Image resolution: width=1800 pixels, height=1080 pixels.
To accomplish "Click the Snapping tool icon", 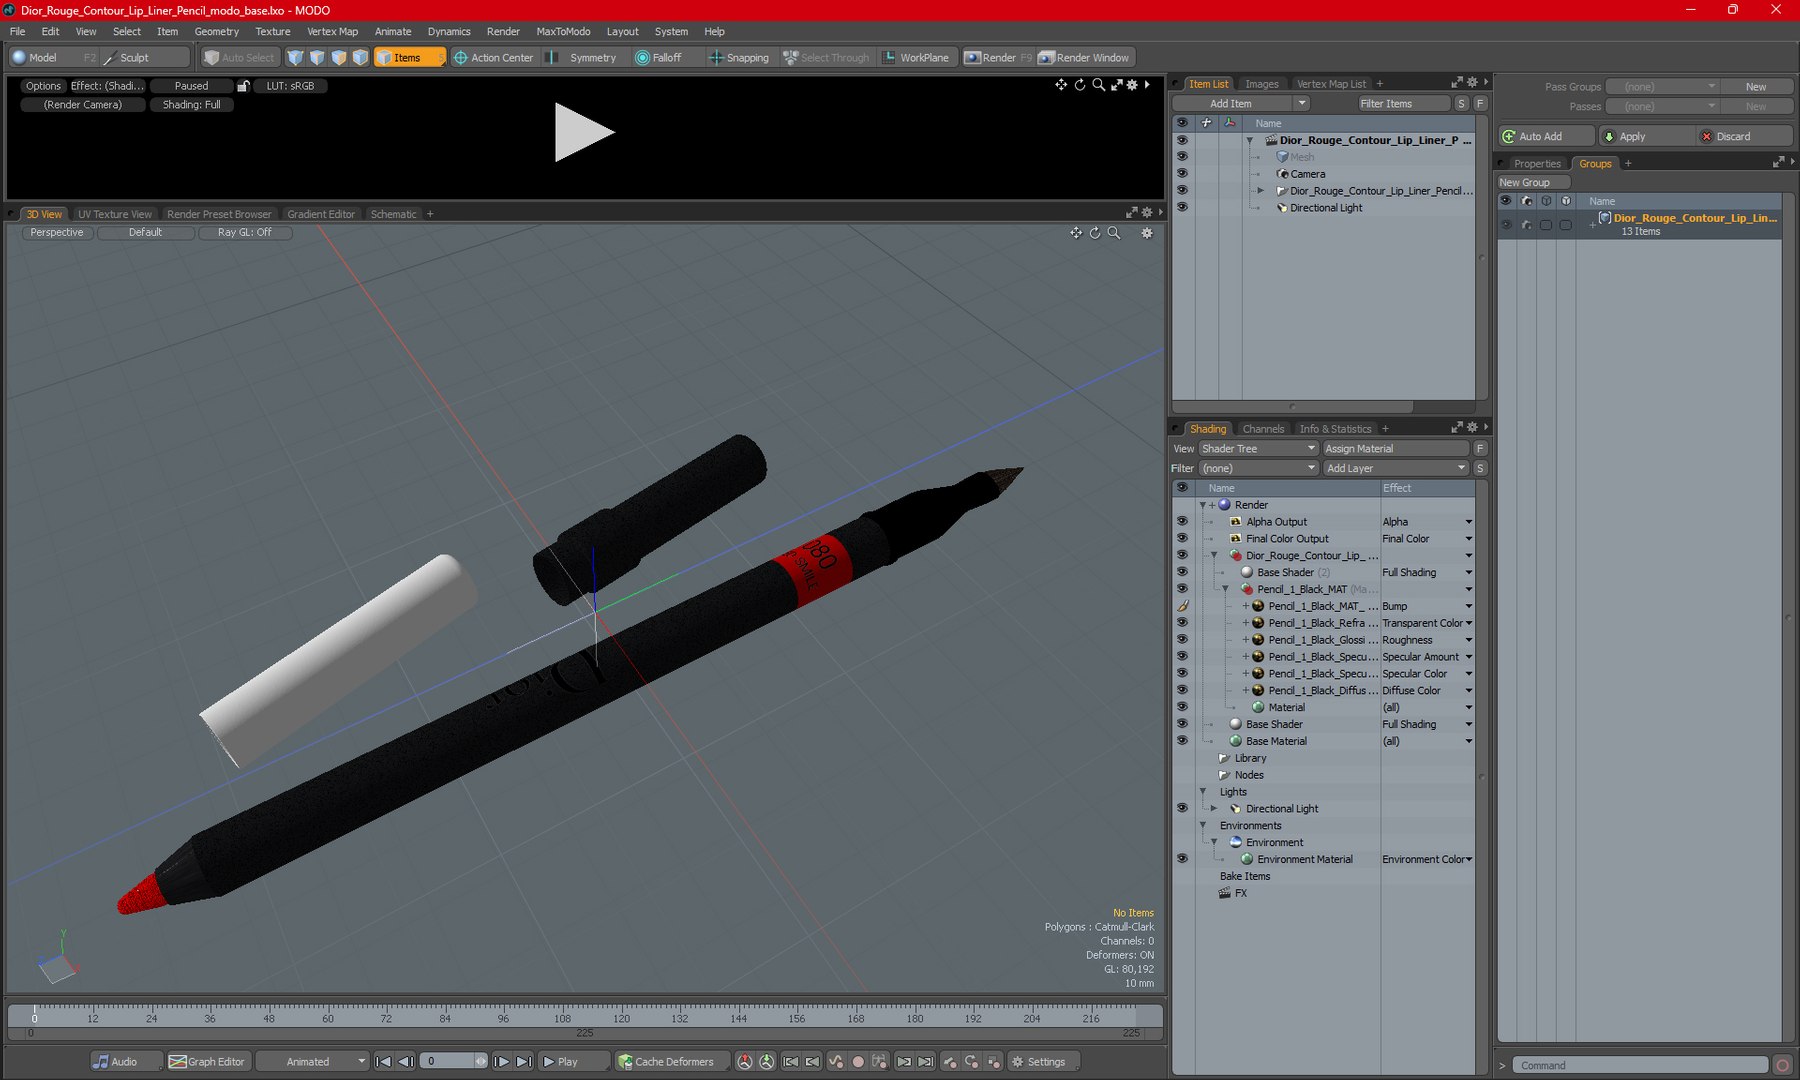I will click(x=716, y=58).
